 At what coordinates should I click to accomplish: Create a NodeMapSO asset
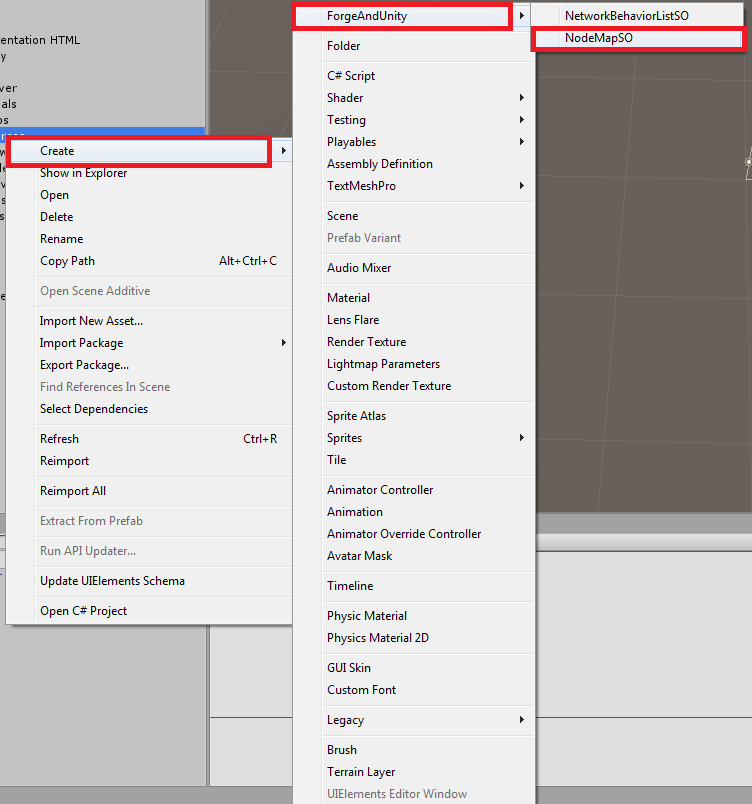637,38
